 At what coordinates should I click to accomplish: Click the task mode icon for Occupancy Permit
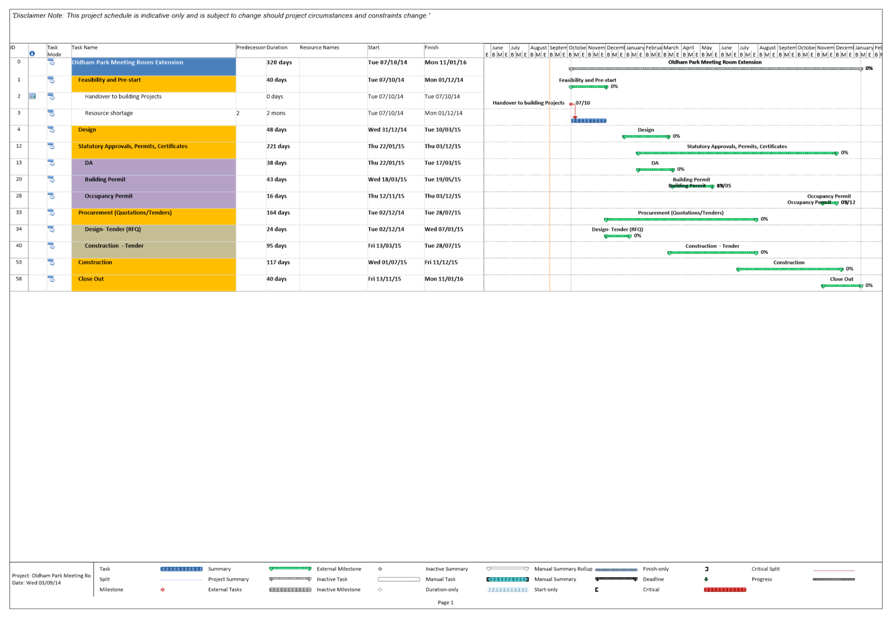pos(52,197)
